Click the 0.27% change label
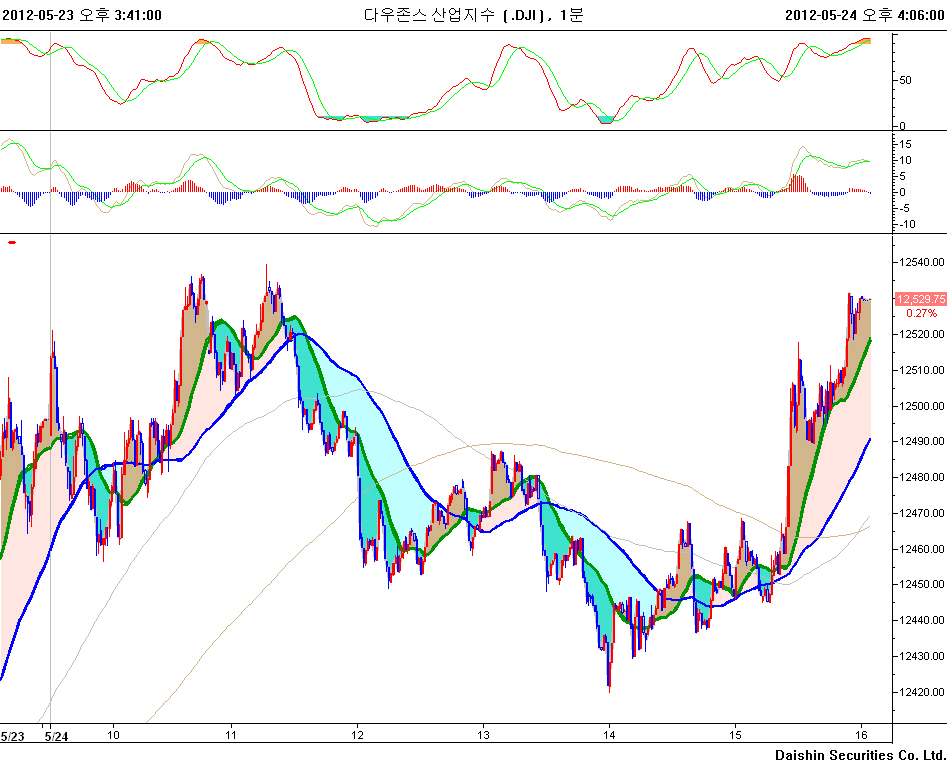The width and height of the screenshot is (947, 767). 921,313
